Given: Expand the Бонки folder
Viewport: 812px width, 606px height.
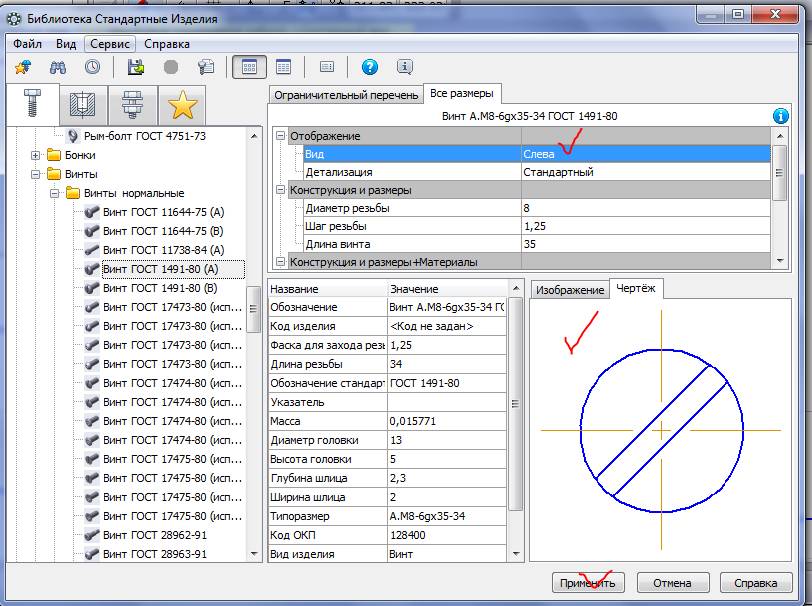Looking at the screenshot, I should click(35, 155).
